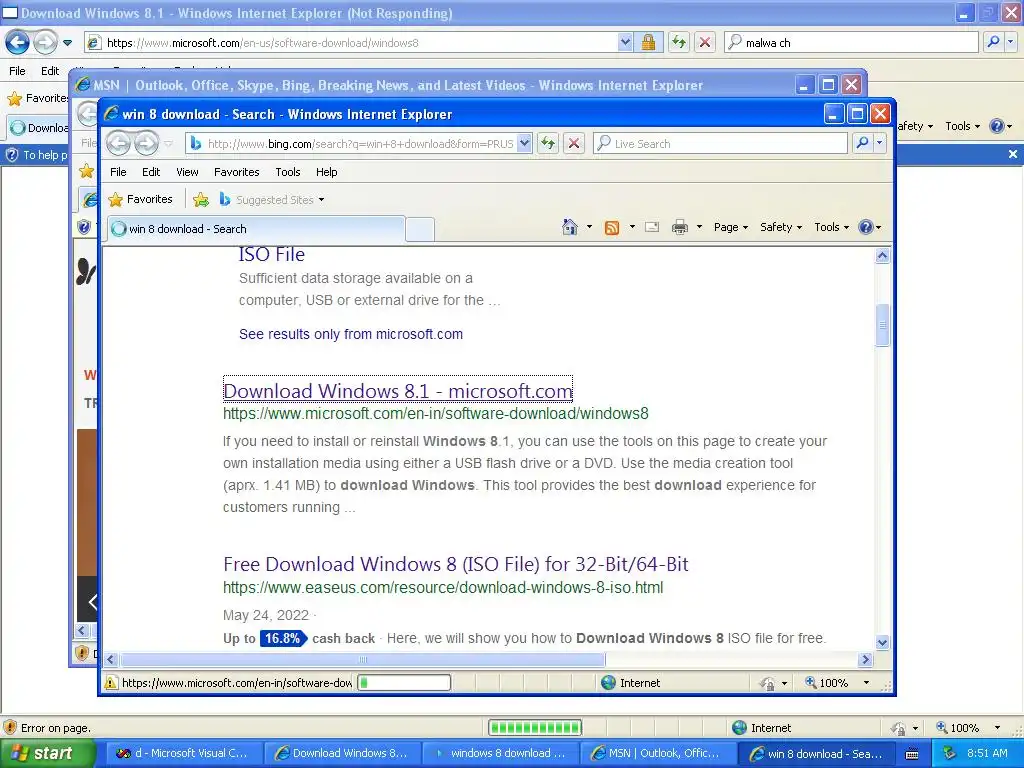Click scroll down arrow in Bing results

coord(882,642)
